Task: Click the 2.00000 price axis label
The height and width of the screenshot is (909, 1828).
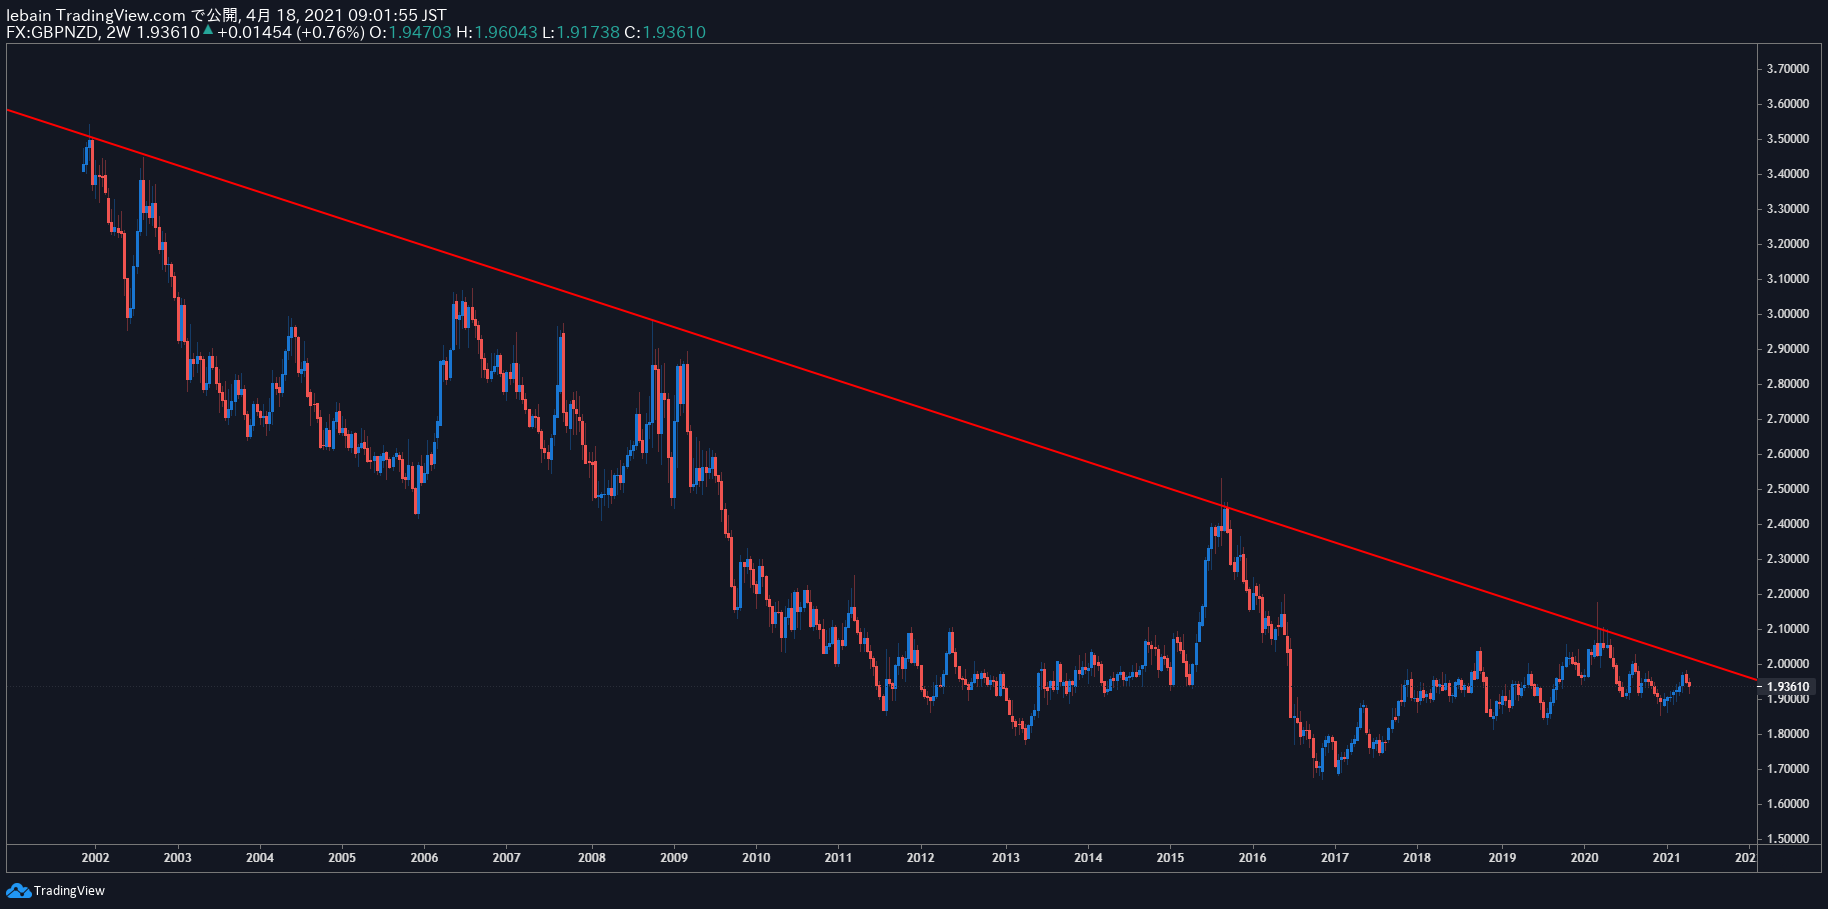Action: click(x=1788, y=664)
